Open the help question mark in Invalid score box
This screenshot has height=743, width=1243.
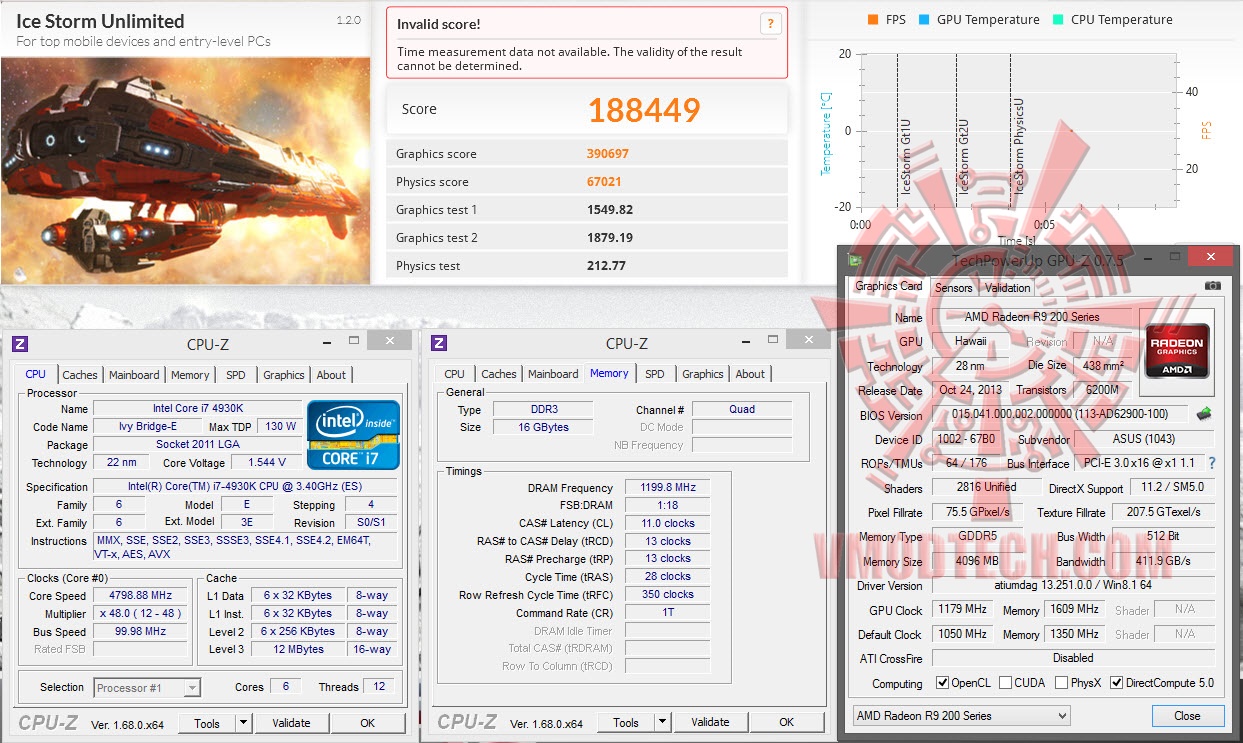[770, 24]
